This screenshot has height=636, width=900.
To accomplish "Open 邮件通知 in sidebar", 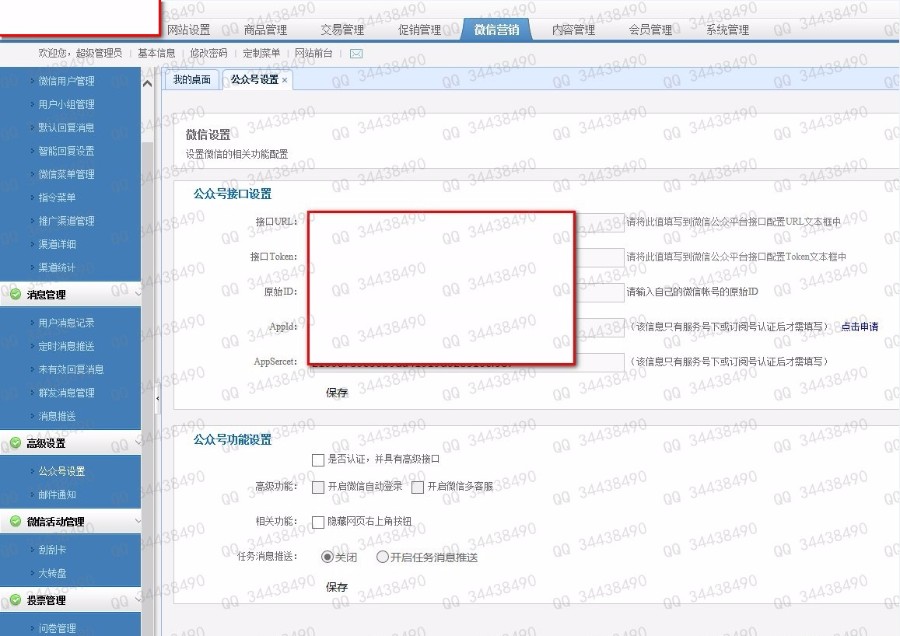I will (57, 494).
